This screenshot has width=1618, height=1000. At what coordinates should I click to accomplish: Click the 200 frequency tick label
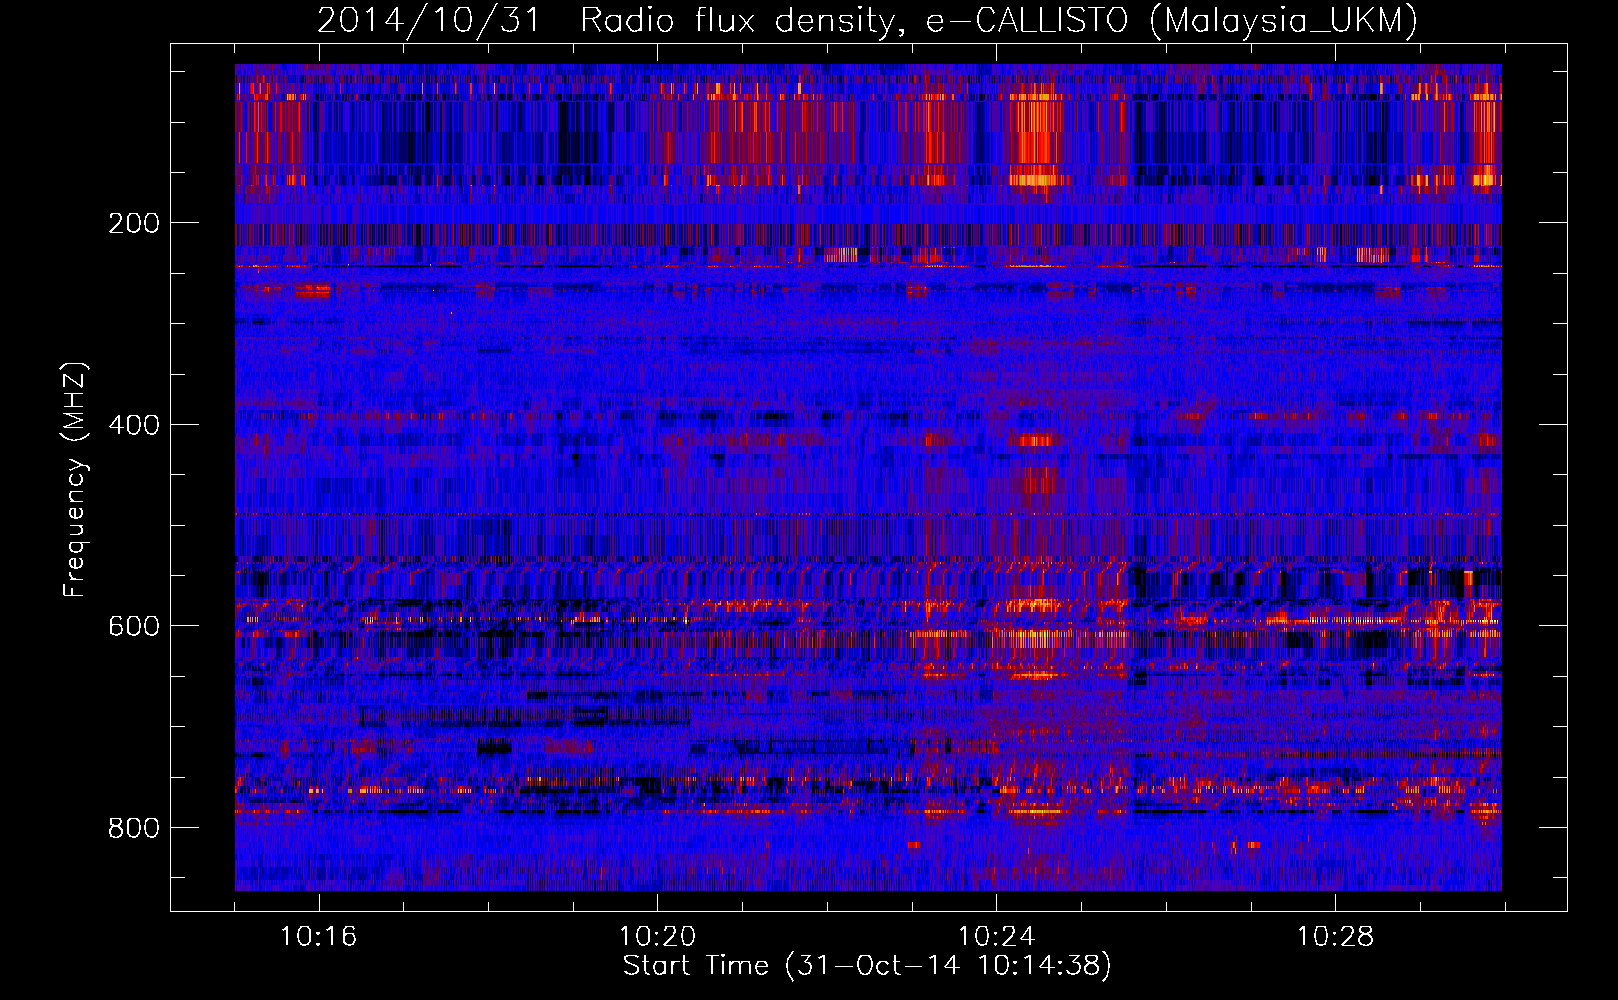(133, 223)
